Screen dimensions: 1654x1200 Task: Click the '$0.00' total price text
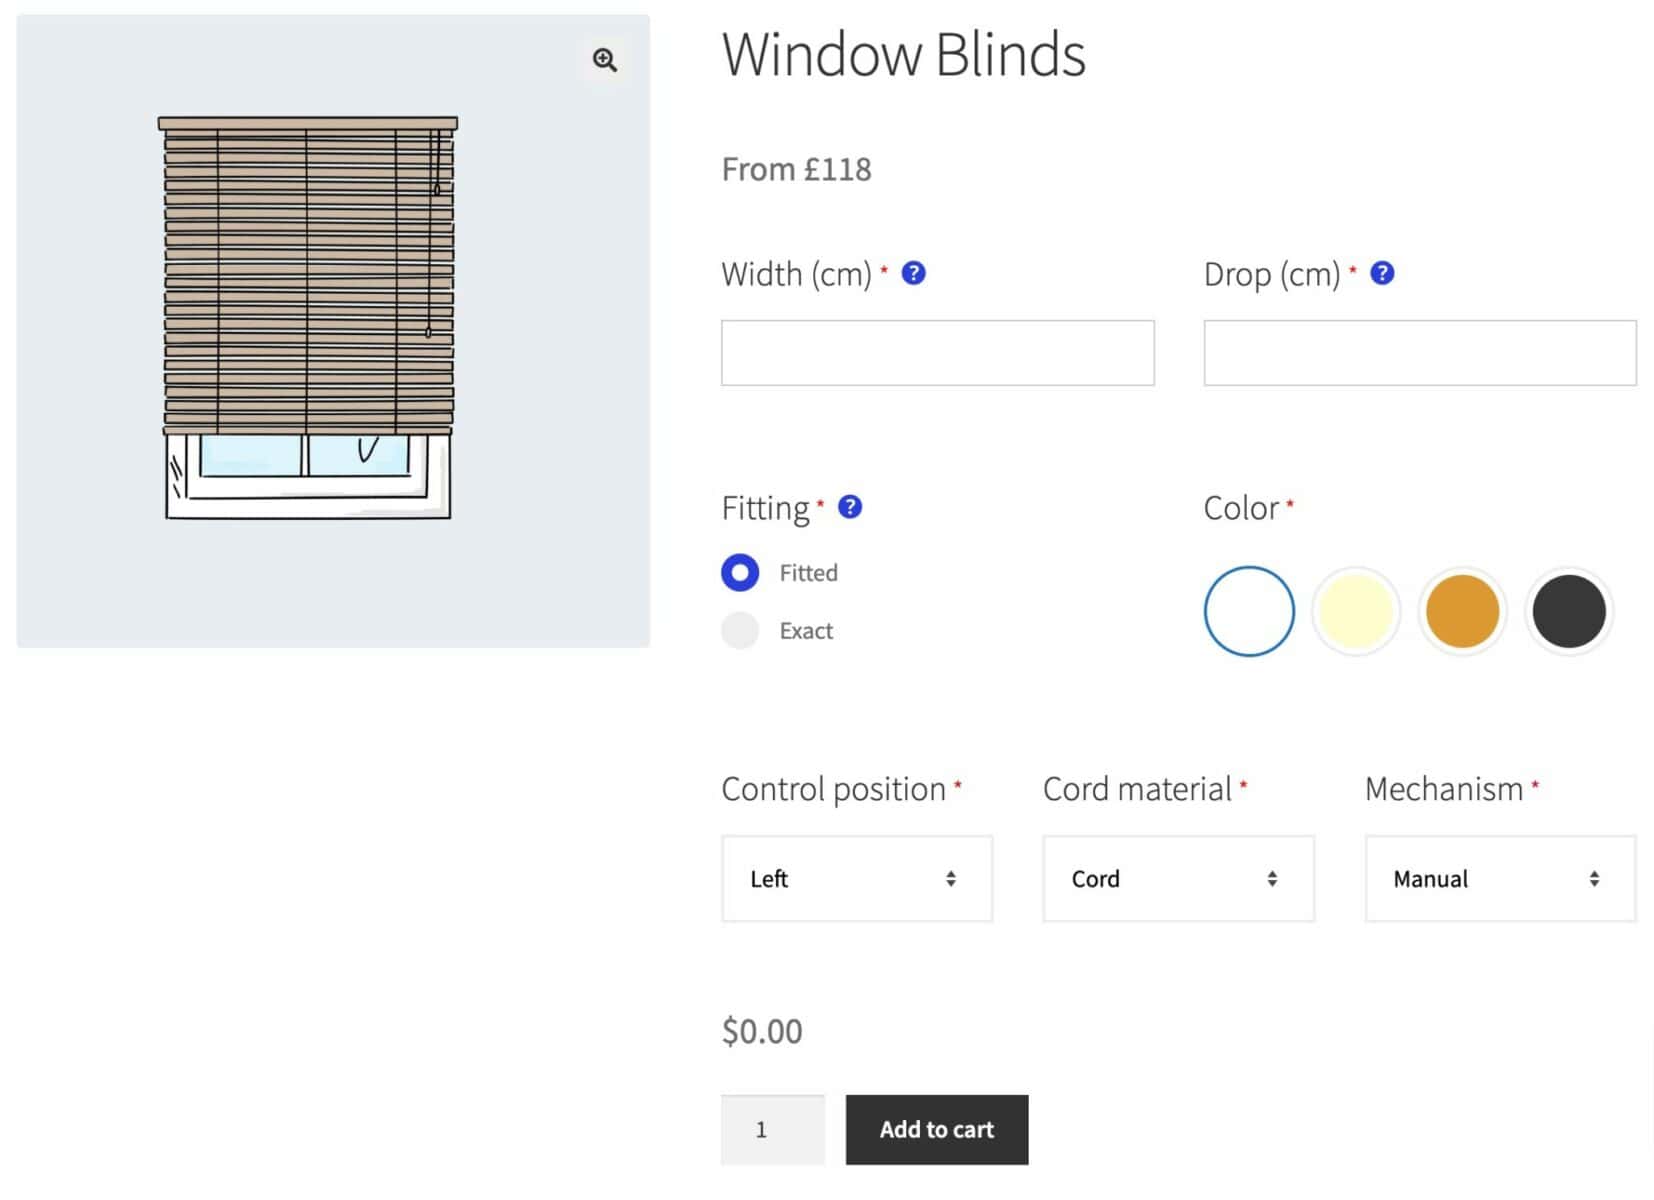[762, 1031]
